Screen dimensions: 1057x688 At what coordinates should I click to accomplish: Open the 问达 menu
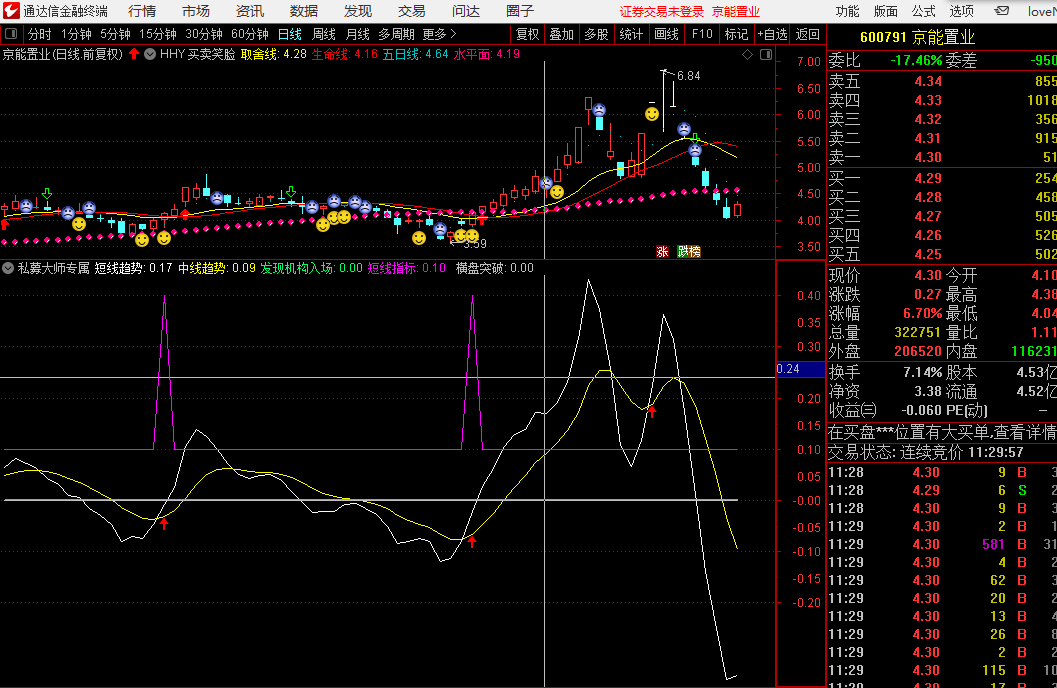[465, 11]
